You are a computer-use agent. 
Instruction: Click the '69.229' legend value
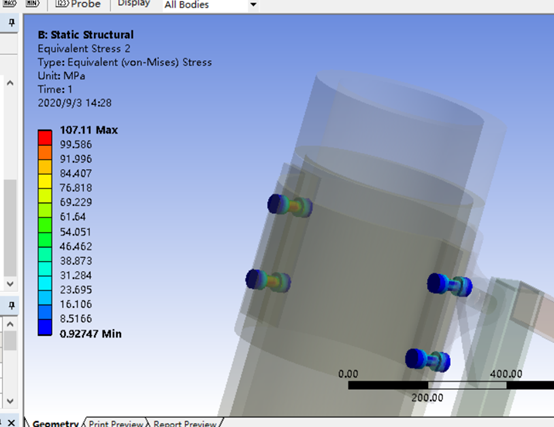point(76,202)
